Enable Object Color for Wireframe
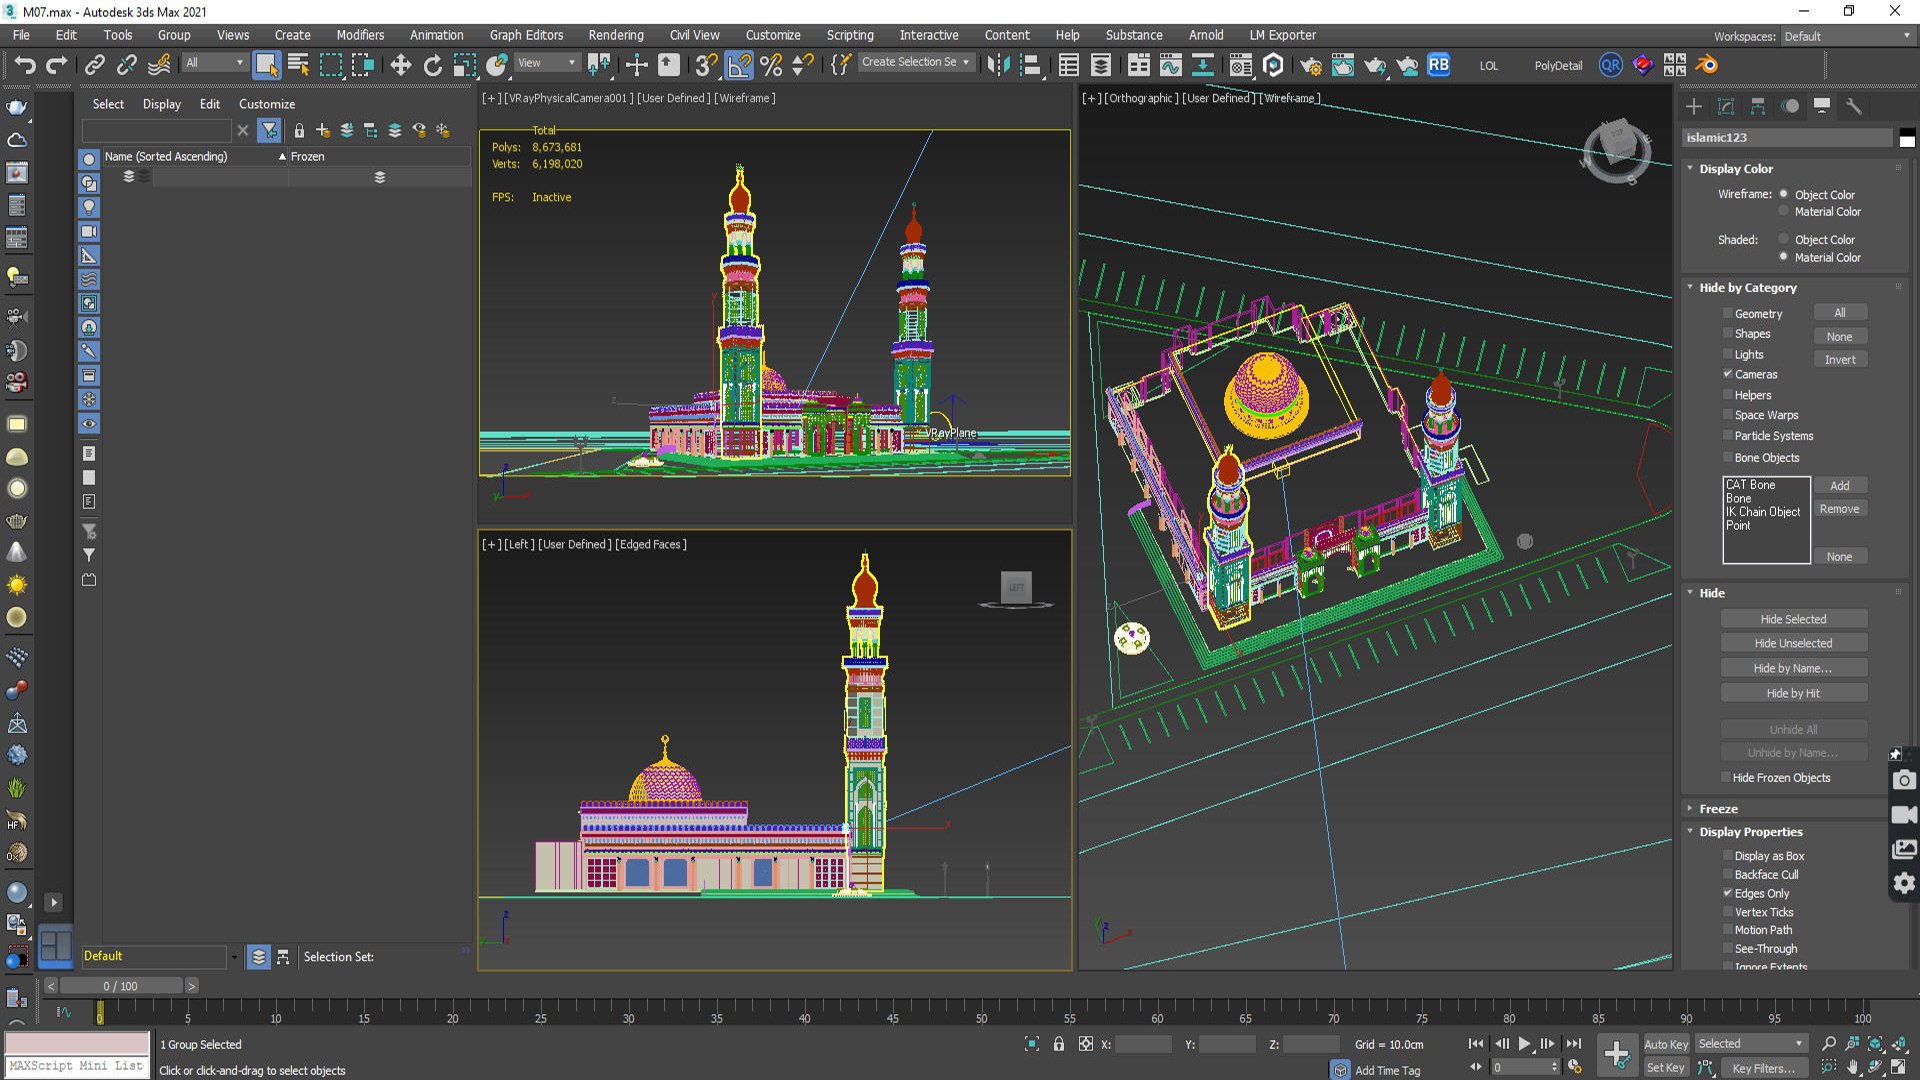Screen dimensions: 1920x1080 click(x=1783, y=194)
